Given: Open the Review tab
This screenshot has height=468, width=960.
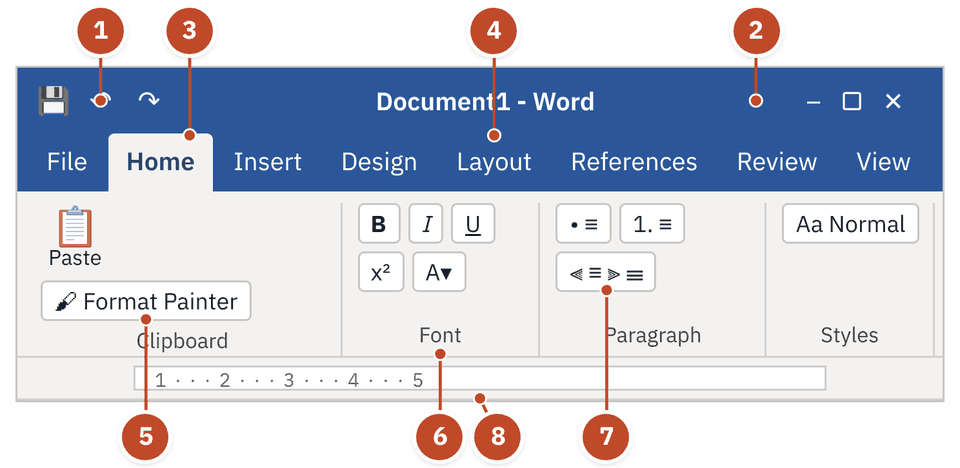Looking at the screenshot, I should (x=776, y=162).
